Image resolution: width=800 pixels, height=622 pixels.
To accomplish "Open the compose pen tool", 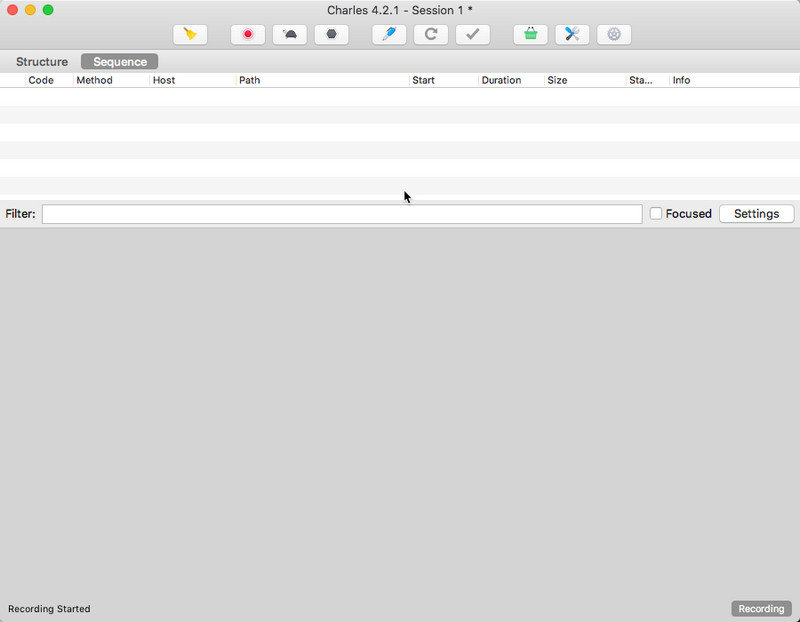I will click(389, 34).
